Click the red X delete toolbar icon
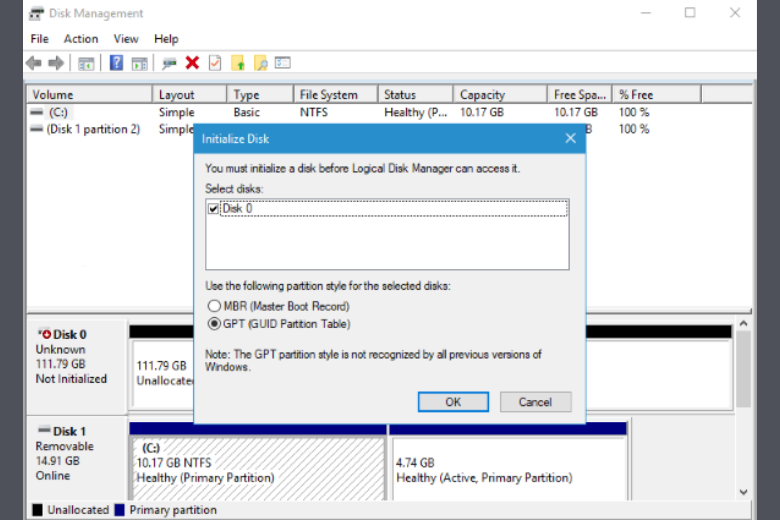Viewport: 780px width, 520px height. point(192,63)
